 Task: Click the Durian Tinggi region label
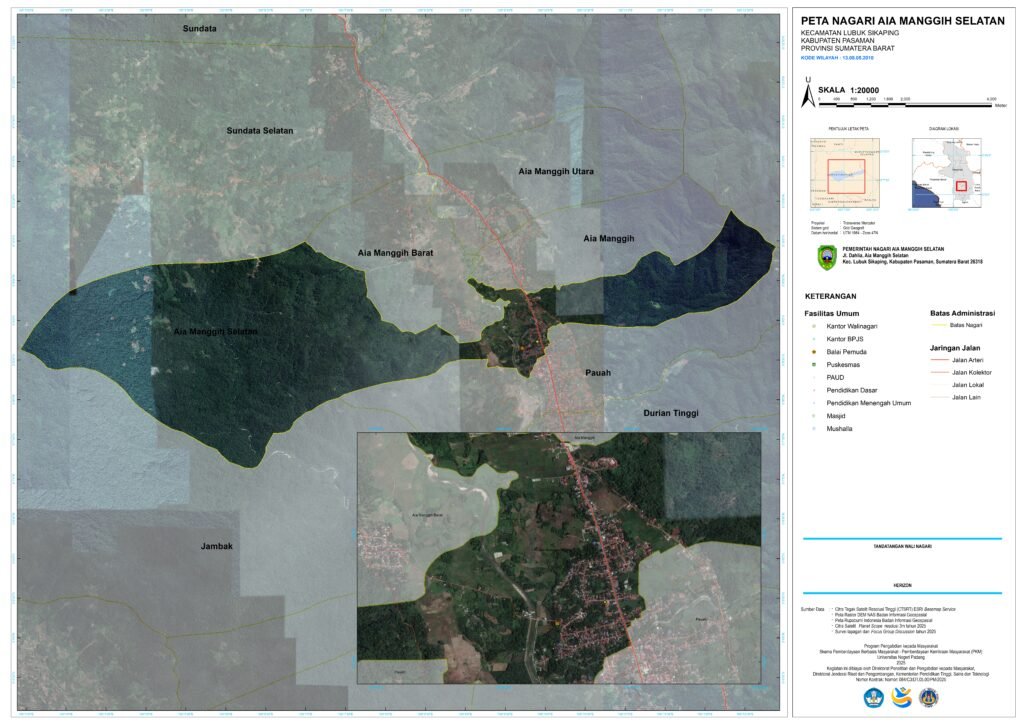(x=670, y=413)
